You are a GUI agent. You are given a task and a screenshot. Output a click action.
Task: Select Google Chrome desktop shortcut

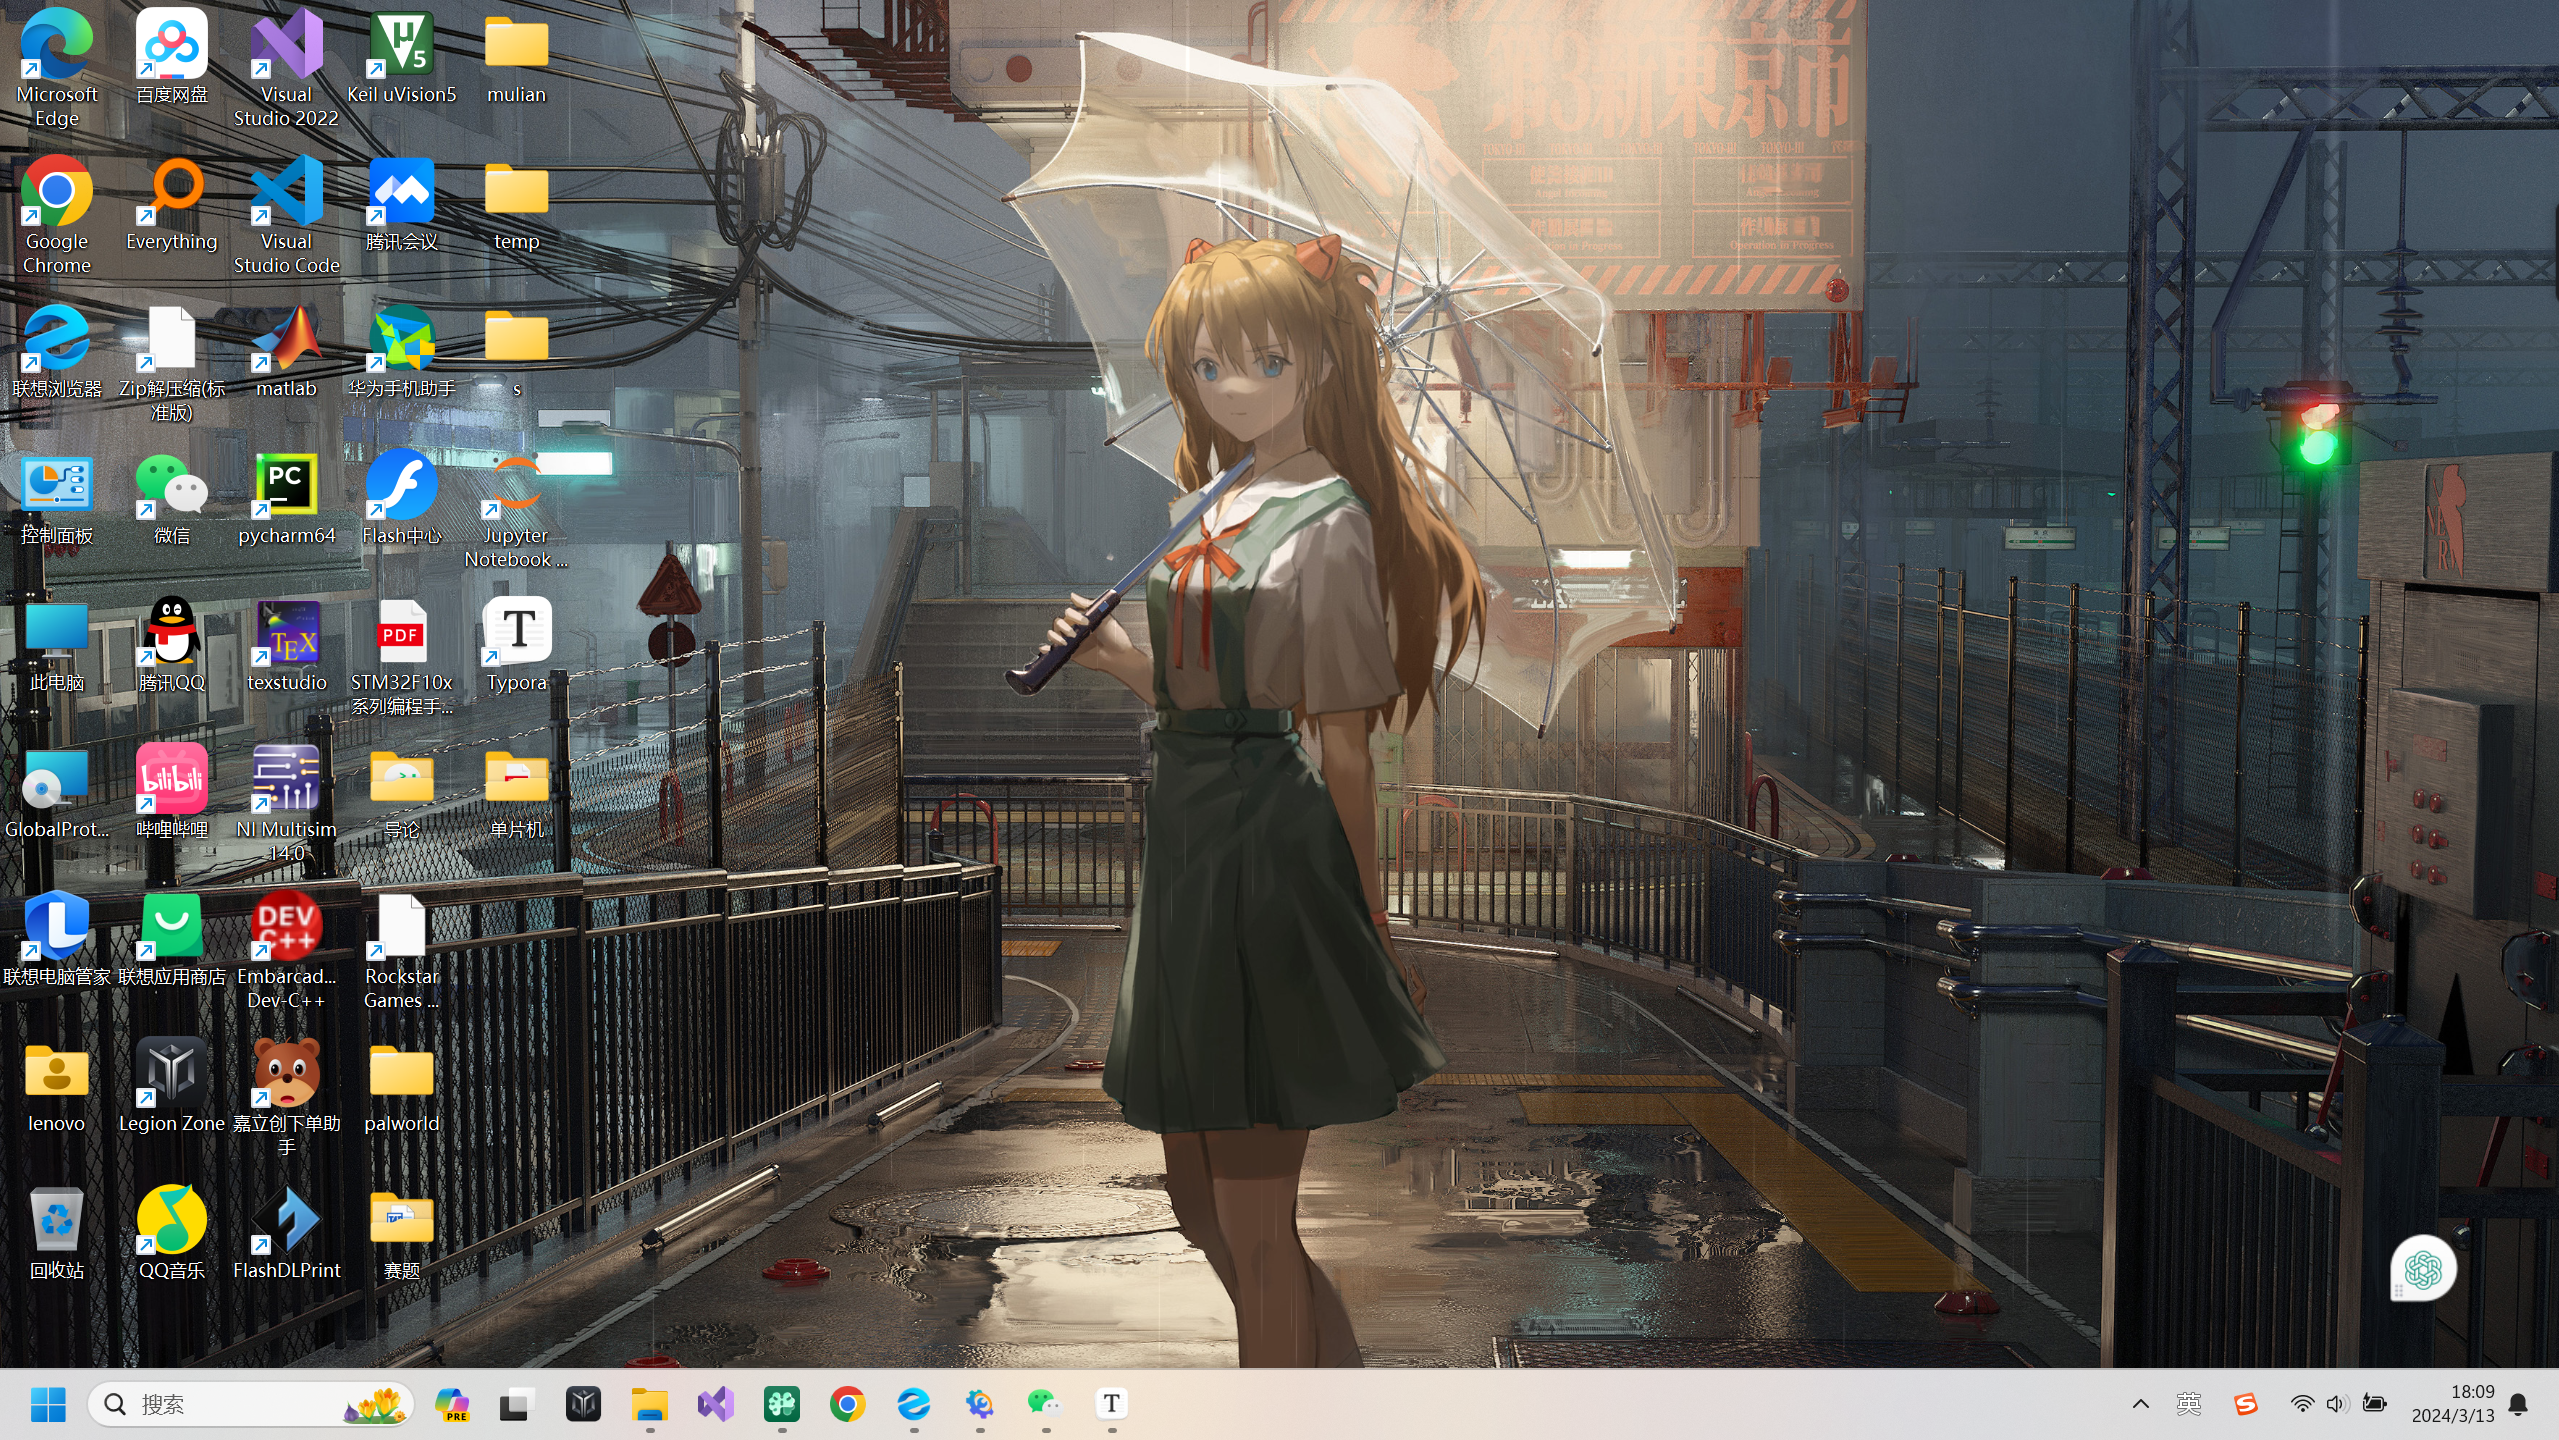point(57,215)
